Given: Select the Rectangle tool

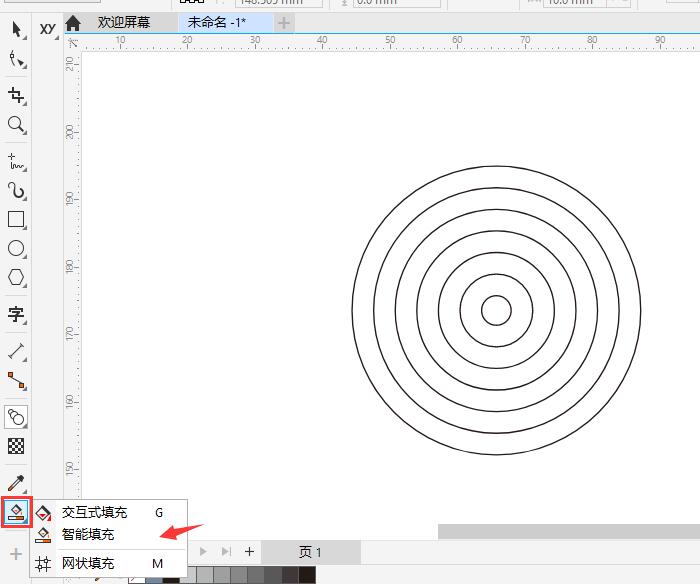Looking at the screenshot, I should tap(16, 220).
